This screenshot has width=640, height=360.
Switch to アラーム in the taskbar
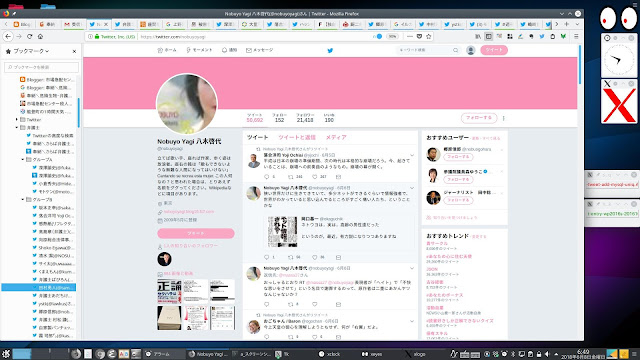pos(162,354)
